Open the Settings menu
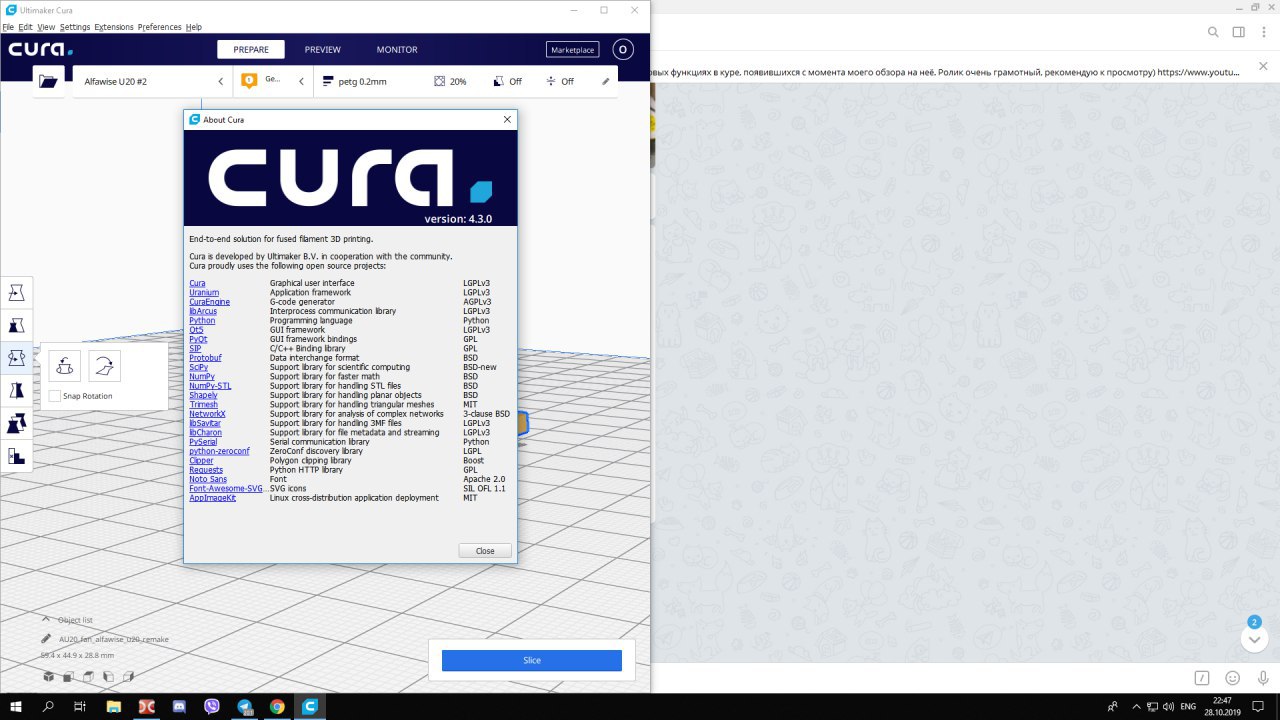Viewport: 1280px width, 720px height. pos(75,27)
